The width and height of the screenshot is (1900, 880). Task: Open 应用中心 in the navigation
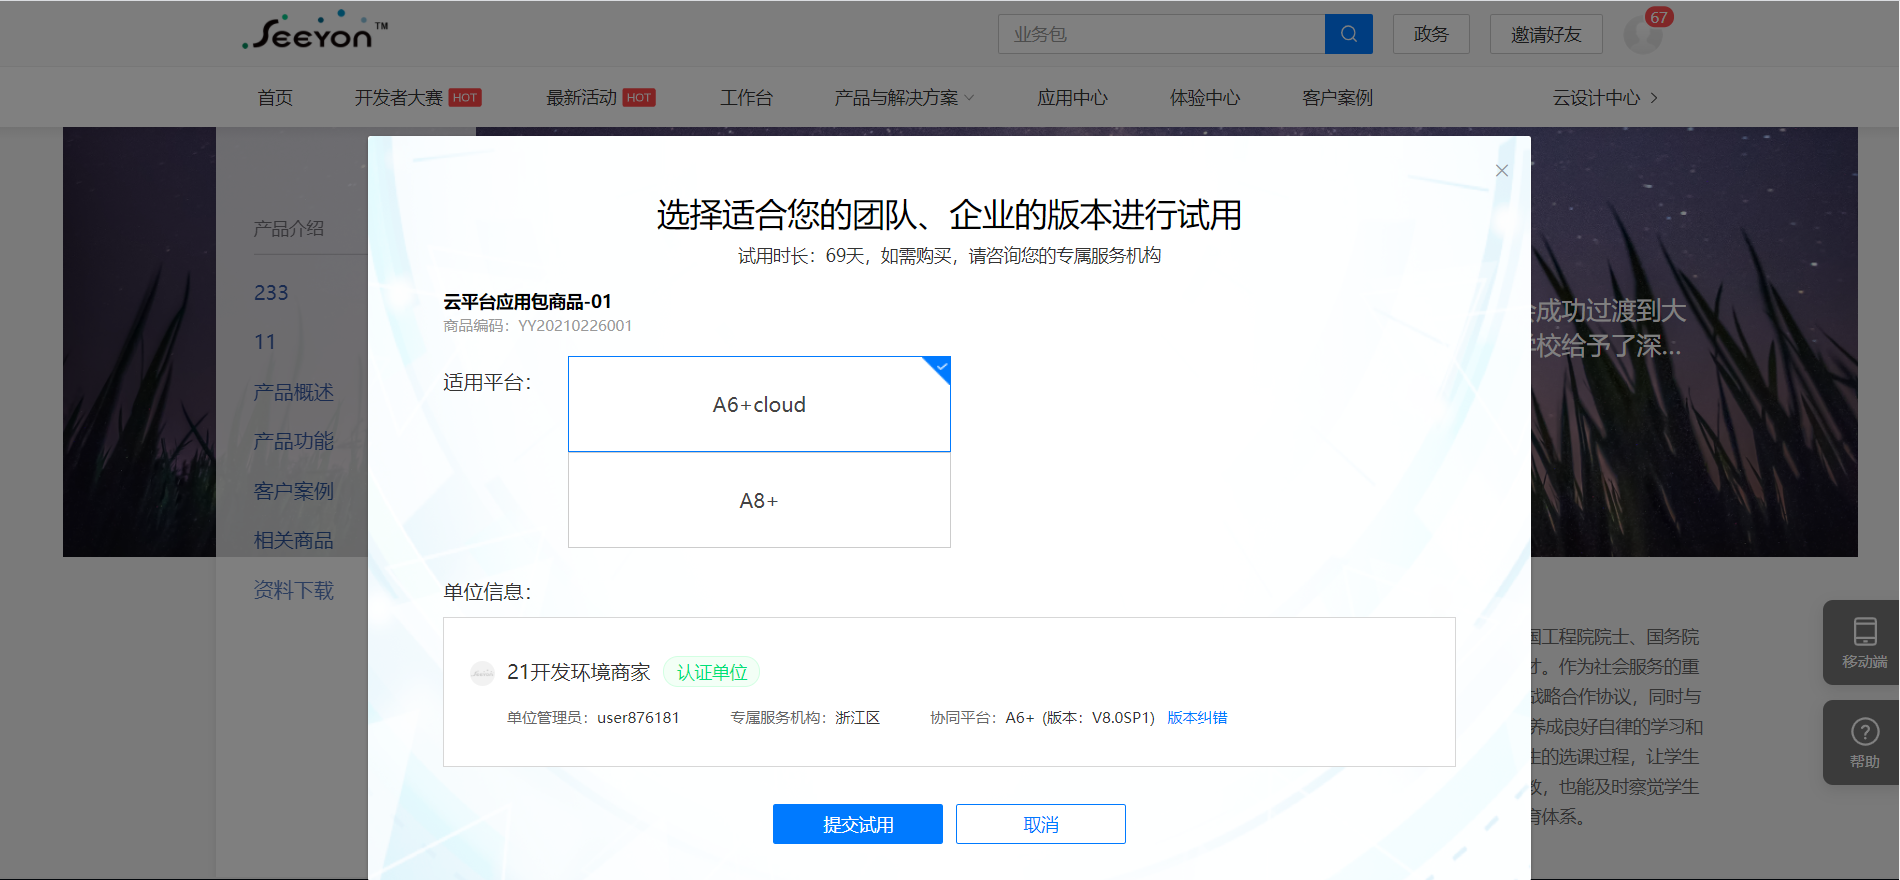1072,98
